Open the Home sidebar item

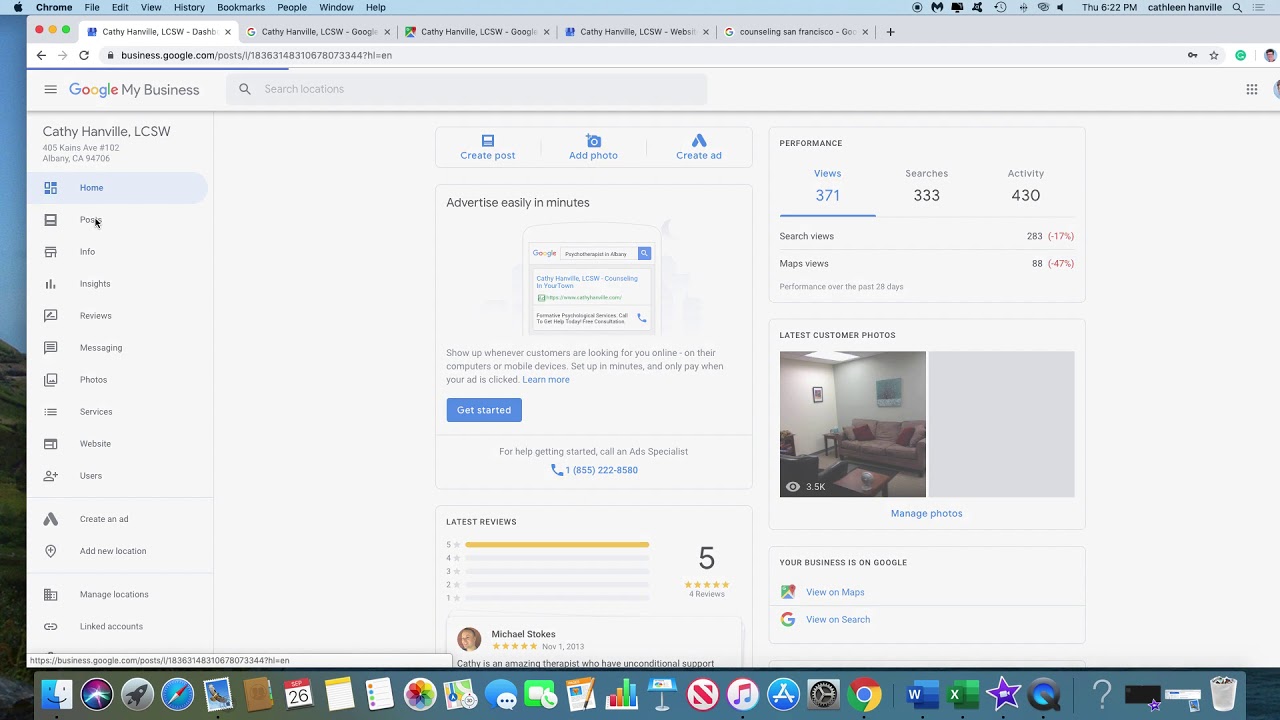pyautogui.click(x=117, y=188)
